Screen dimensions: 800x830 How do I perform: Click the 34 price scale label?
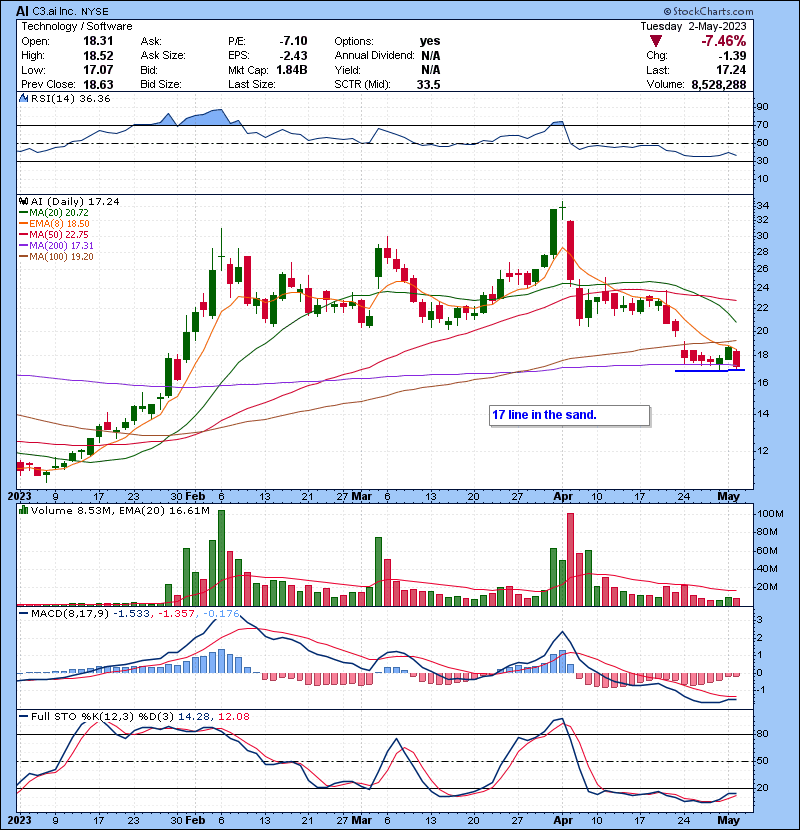pos(763,205)
